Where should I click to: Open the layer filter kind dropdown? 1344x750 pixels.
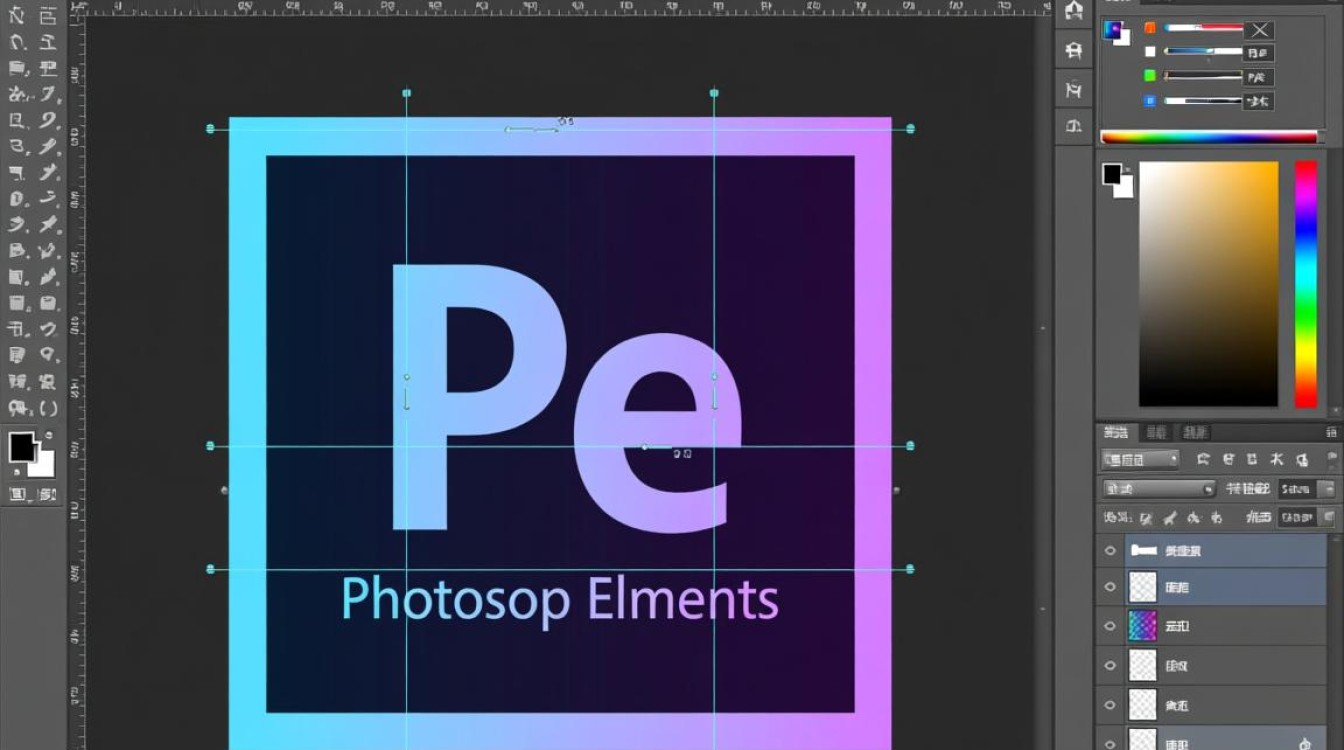click(1141, 459)
